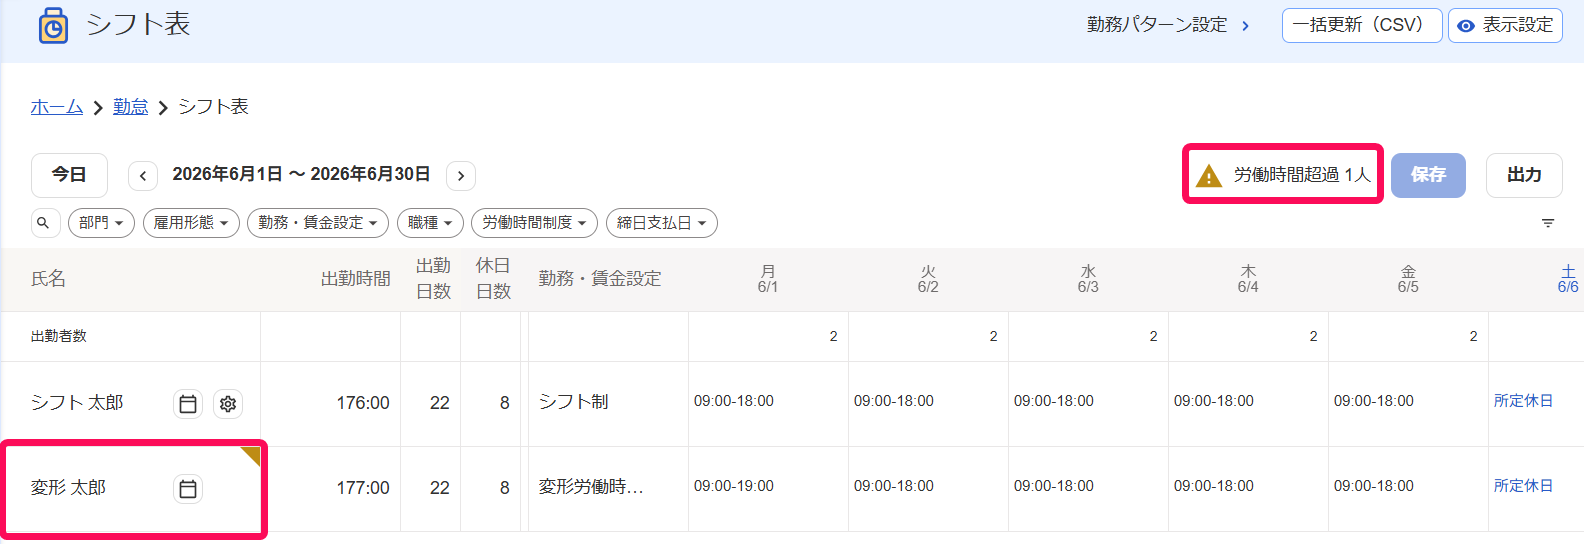Select シフト 太郎 name cell

point(131,404)
